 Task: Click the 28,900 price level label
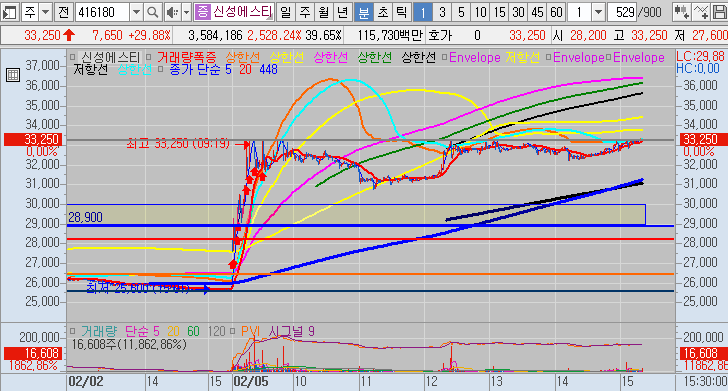85,217
